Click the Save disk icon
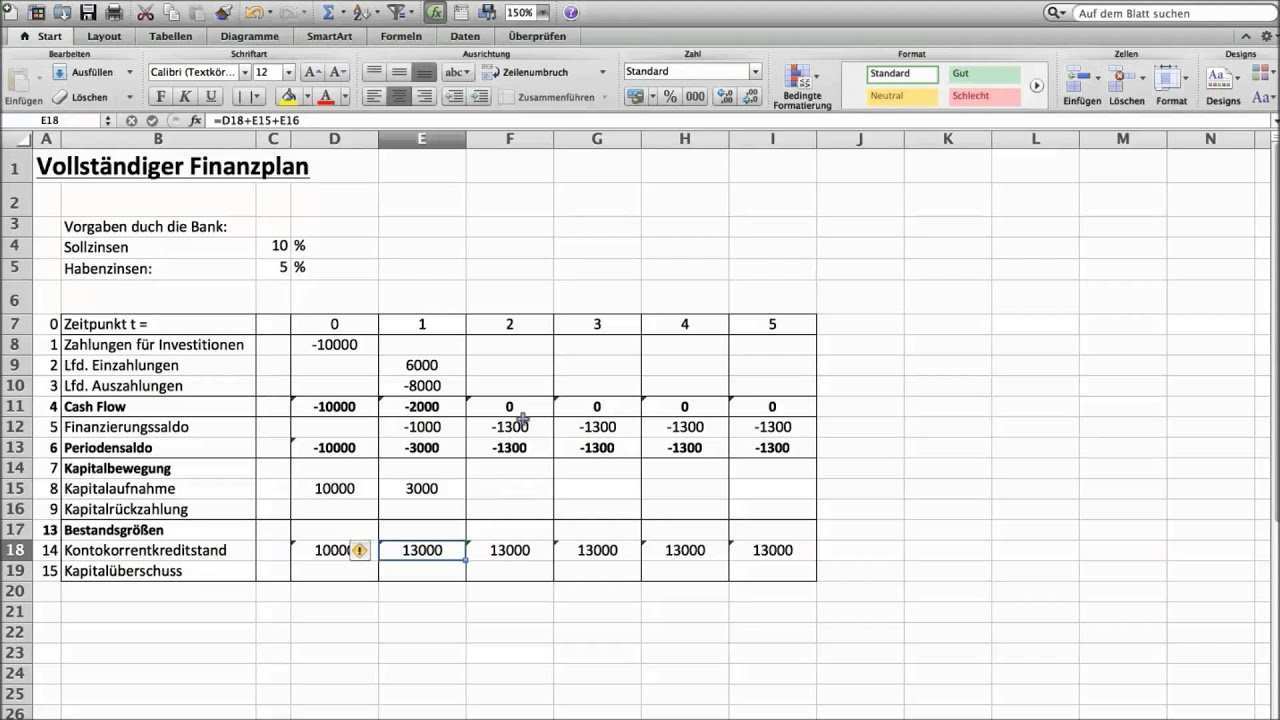Image resolution: width=1280 pixels, height=720 pixels. pyautogui.click(x=88, y=13)
